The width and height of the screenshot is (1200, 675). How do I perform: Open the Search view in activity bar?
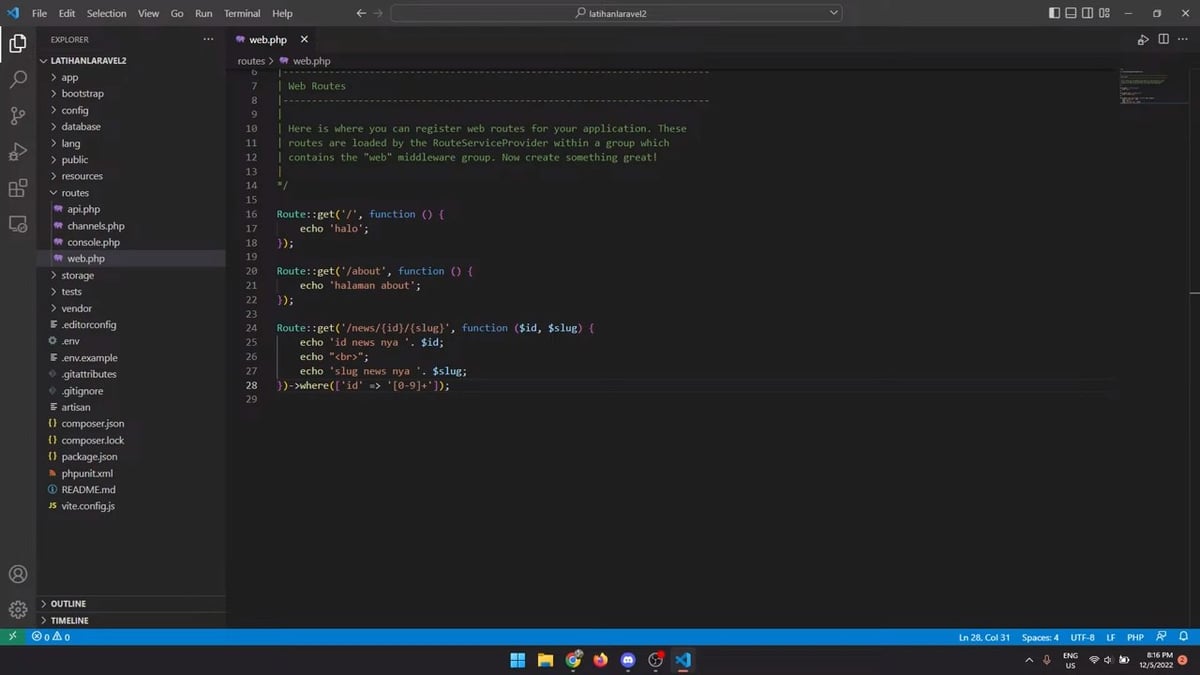coord(18,80)
